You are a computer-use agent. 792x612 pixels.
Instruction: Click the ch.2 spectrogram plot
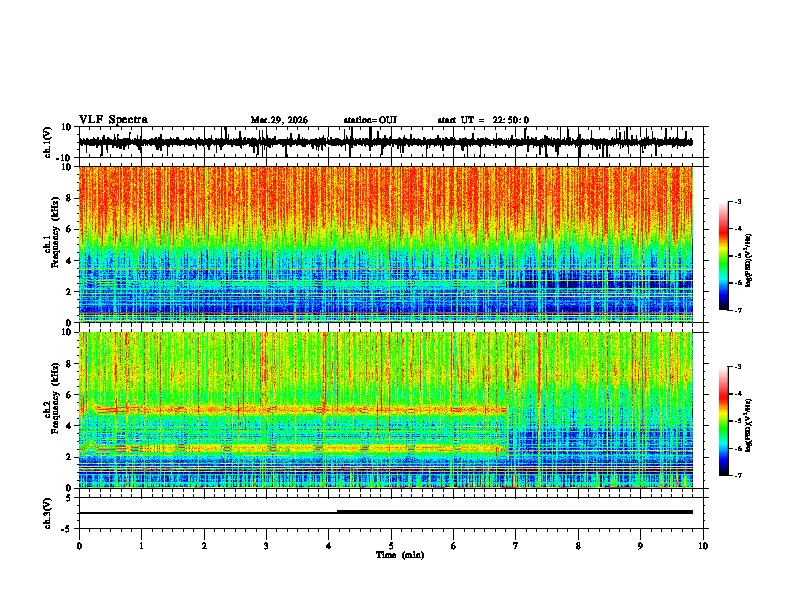(x=385, y=410)
